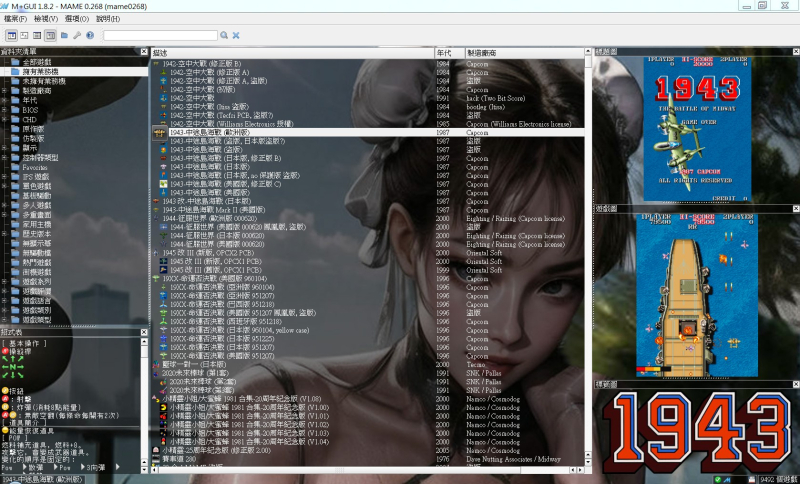
Task: Click the blue folder icon in toolbar
Action: click(64, 35)
